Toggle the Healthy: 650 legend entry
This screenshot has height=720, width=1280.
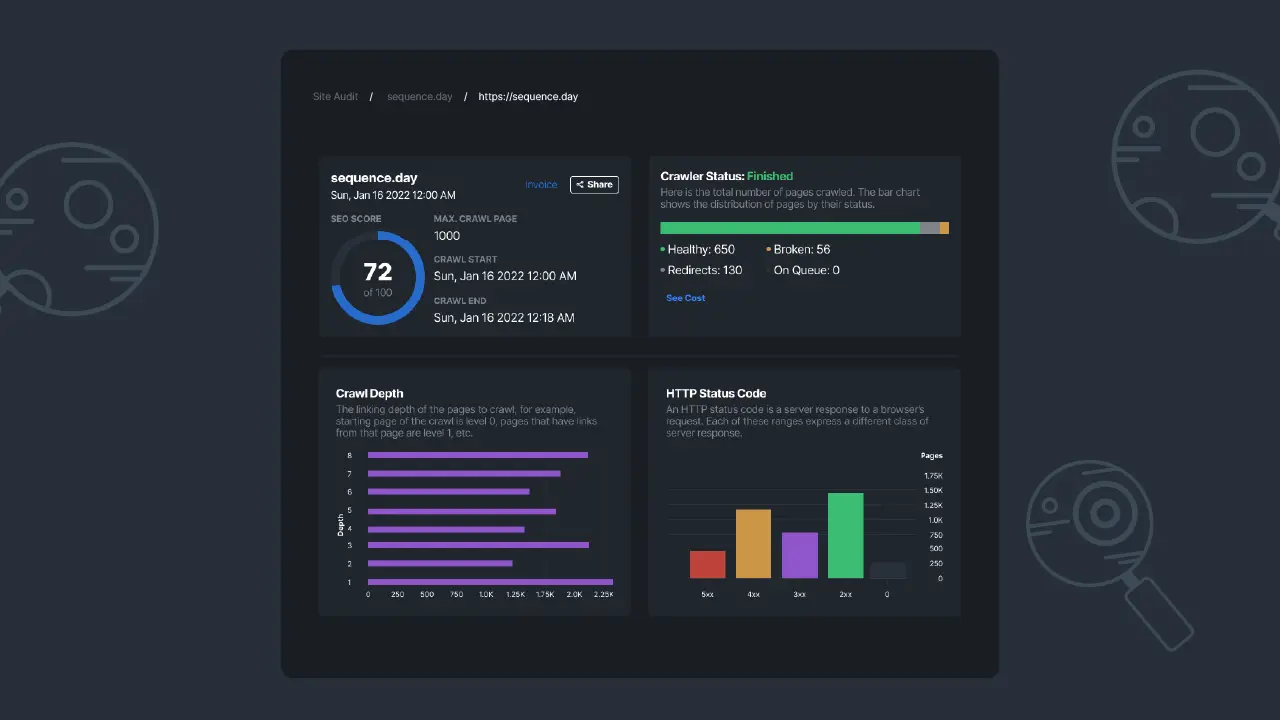[x=700, y=249]
